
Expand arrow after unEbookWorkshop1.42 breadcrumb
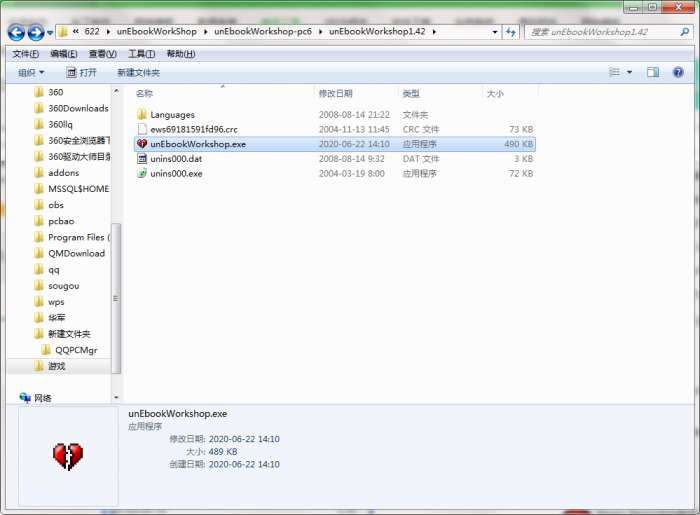click(x=434, y=32)
